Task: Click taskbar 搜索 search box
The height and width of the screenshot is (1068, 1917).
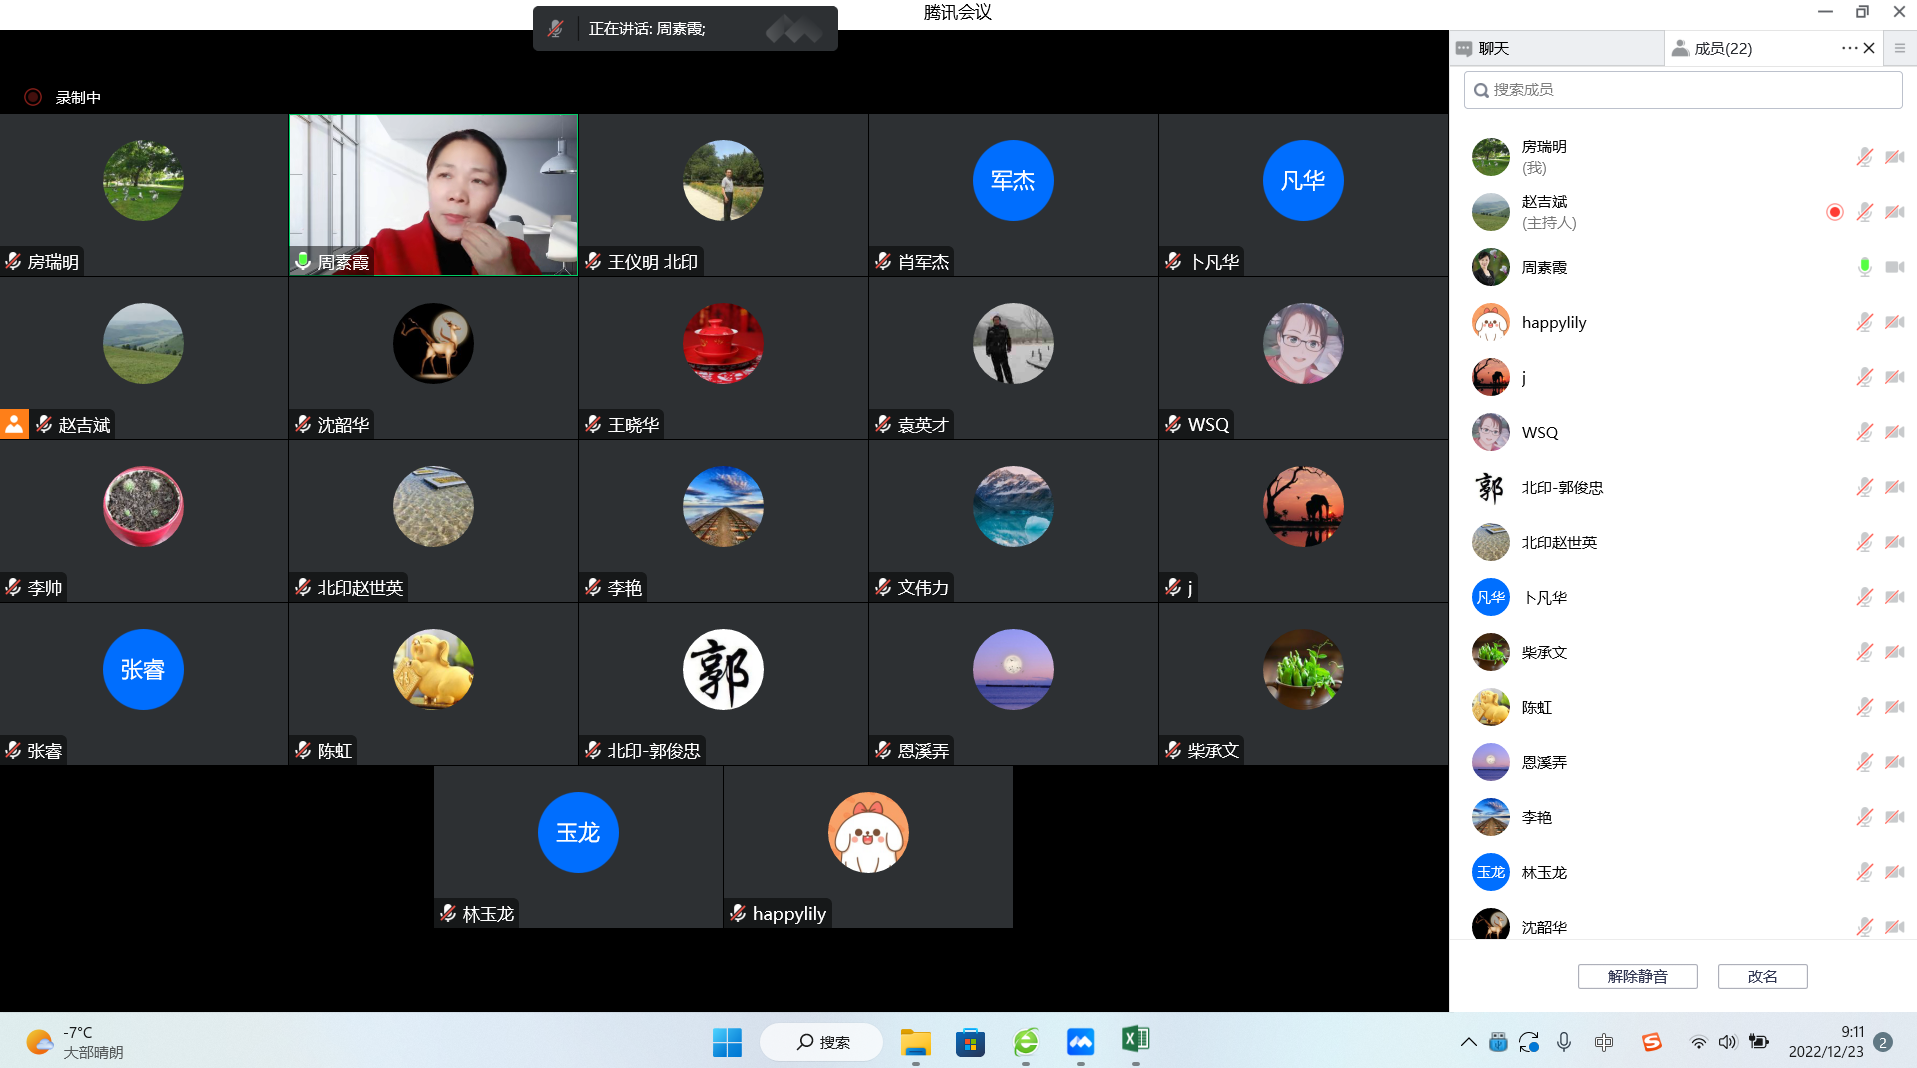Action: (x=821, y=1042)
